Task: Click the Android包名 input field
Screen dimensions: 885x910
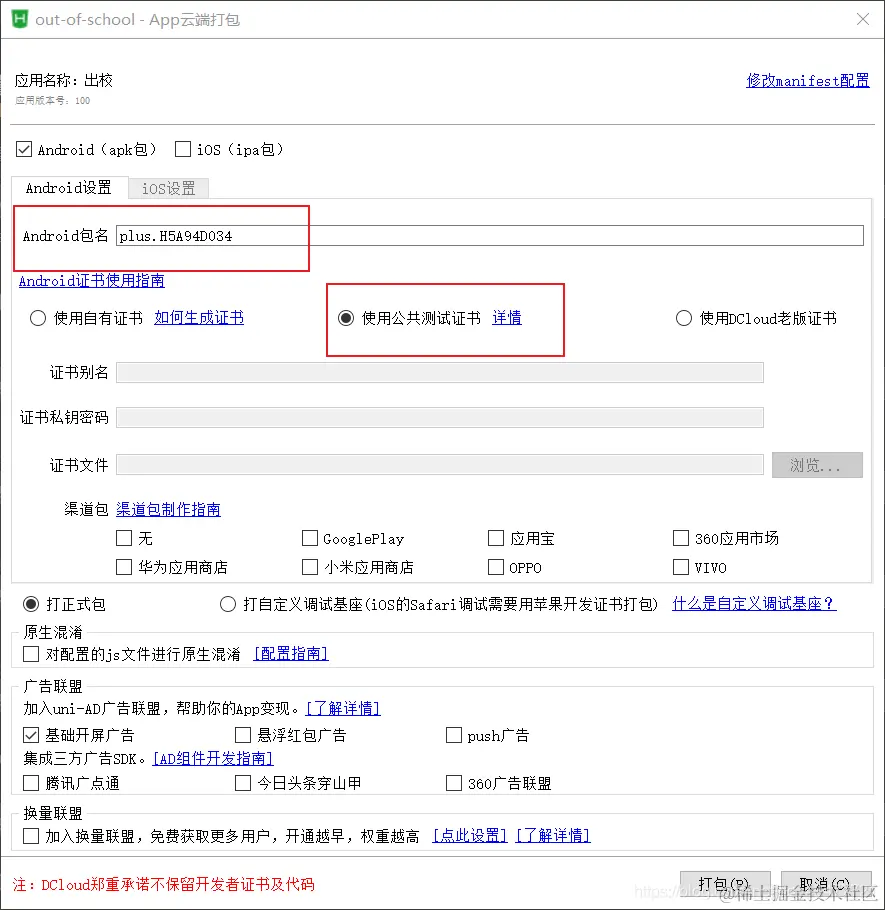Action: click(400, 235)
